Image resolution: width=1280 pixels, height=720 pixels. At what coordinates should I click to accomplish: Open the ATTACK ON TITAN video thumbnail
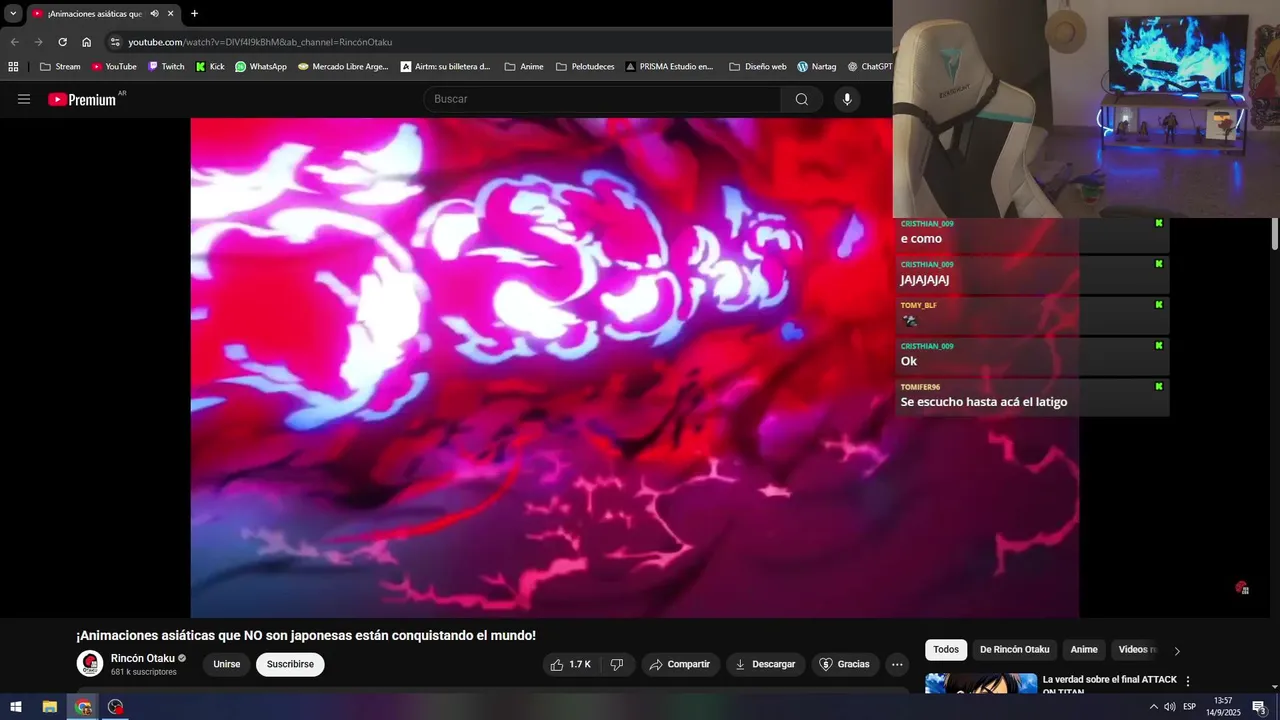pos(981,683)
